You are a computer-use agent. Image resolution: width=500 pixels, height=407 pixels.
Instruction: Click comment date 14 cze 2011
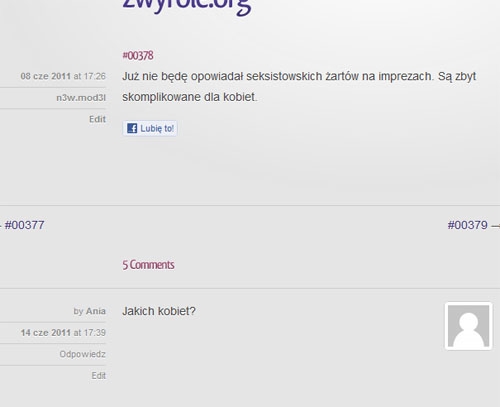(x=46, y=333)
